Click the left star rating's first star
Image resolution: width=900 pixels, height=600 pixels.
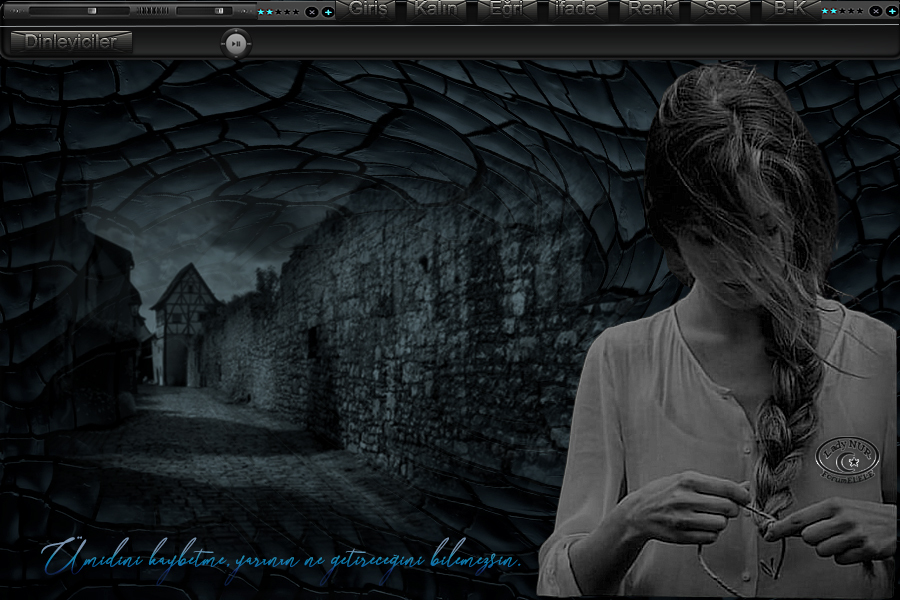[261, 11]
